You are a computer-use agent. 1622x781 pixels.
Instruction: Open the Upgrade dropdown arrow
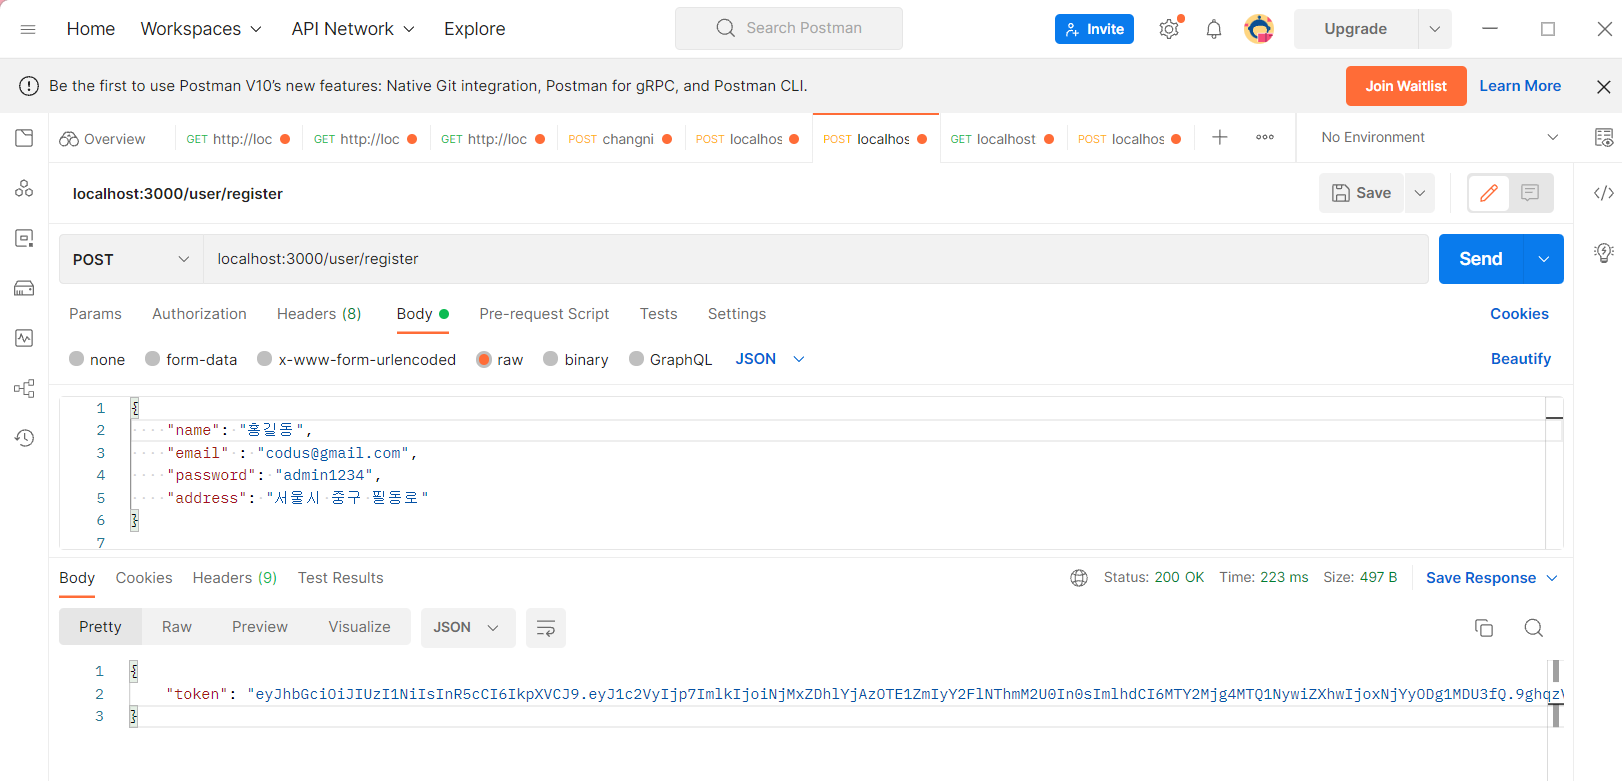point(1435,29)
